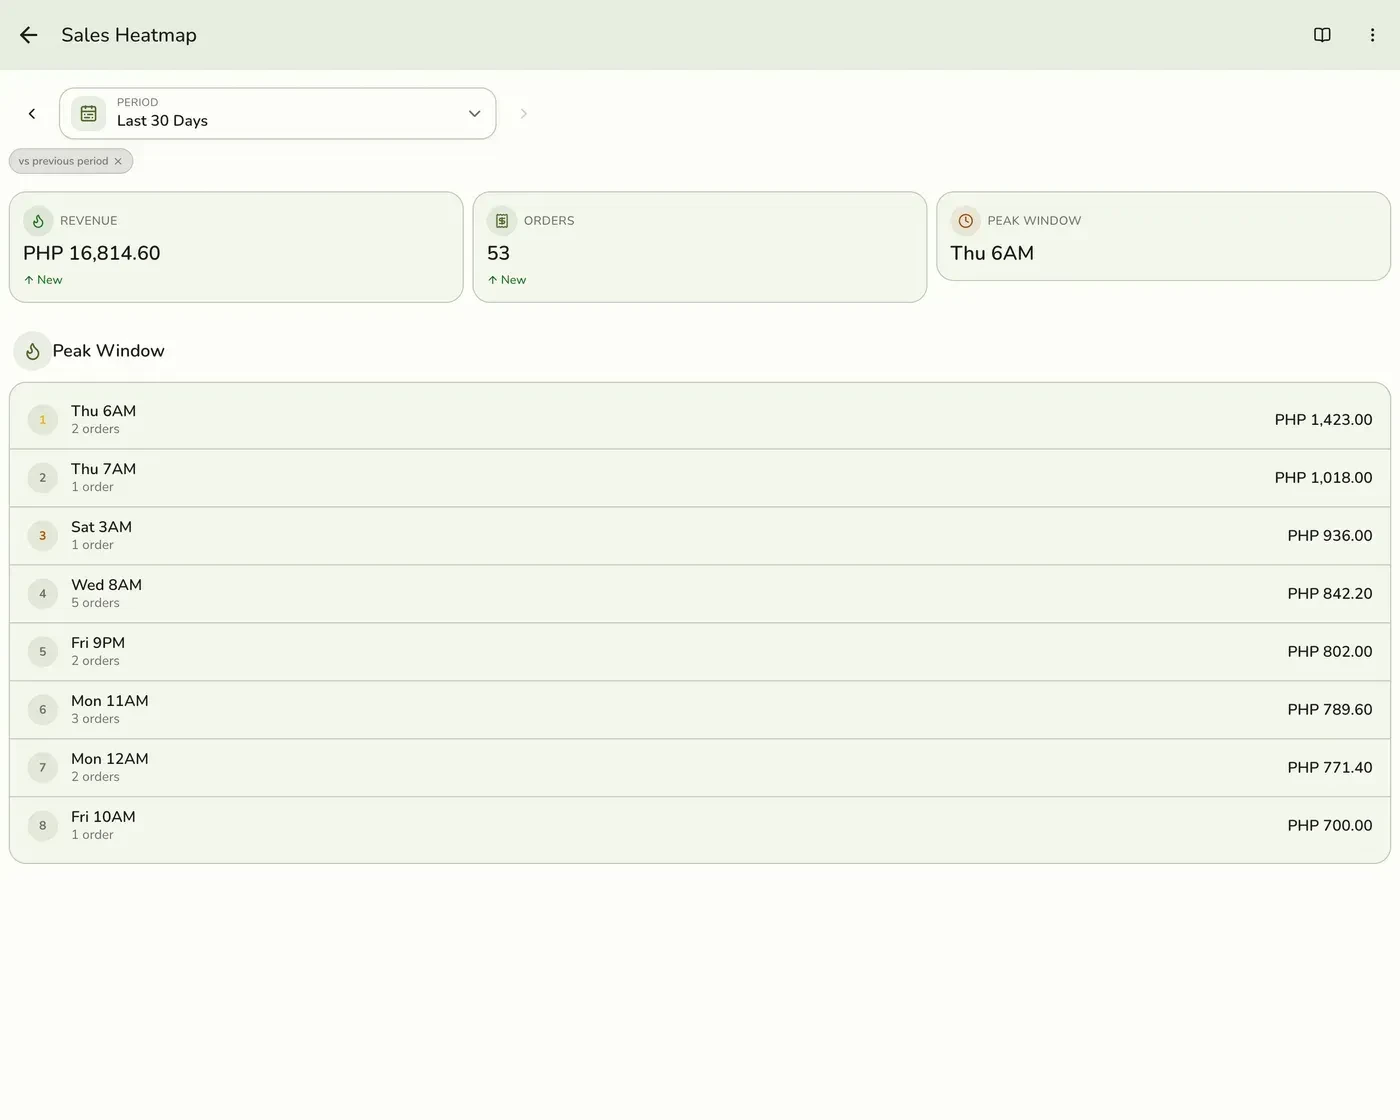Screen dimensions: 1400x1120
Task: Click the New indicator under Orders
Action: pyautogui.click(x=507, y=280)
